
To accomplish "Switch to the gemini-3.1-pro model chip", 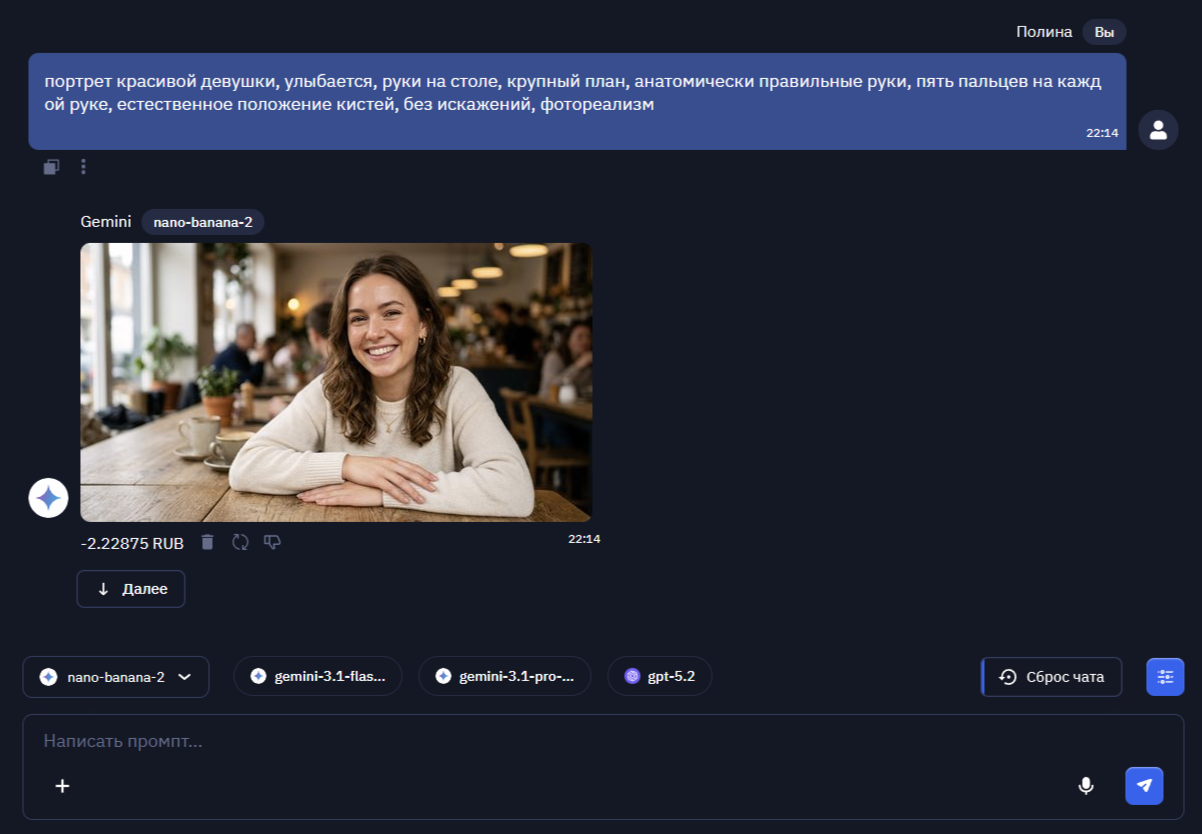I will tap(504, 677).
